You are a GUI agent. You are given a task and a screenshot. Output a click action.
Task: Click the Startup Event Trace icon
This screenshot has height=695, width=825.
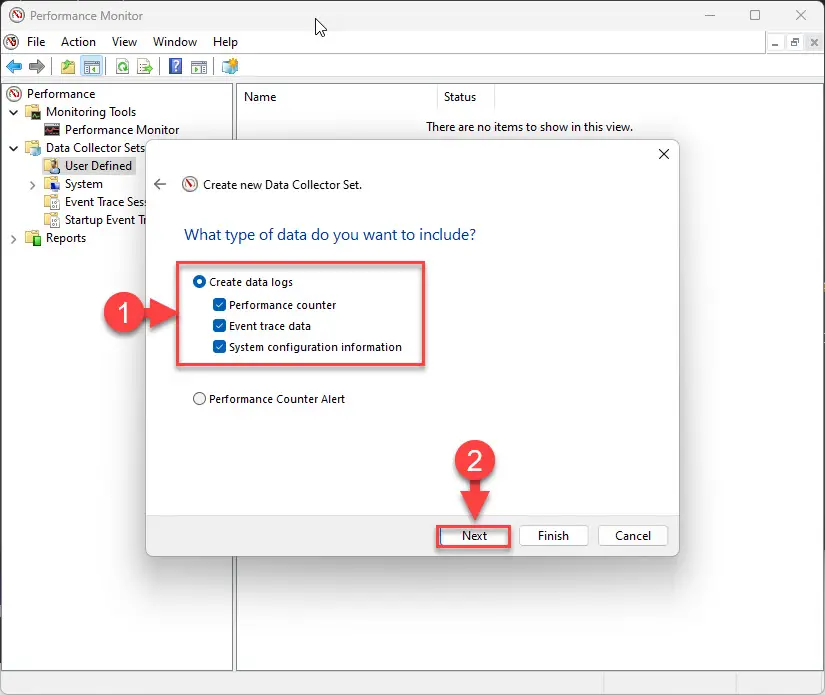pyautogui.click(x=52, y=220)
